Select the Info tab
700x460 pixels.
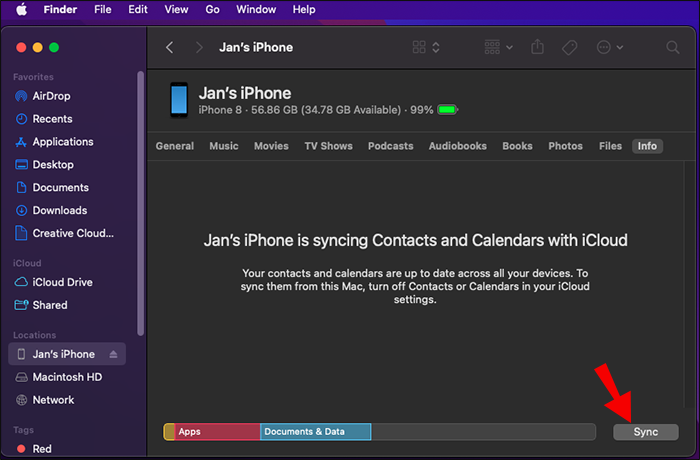click(647, 146)
